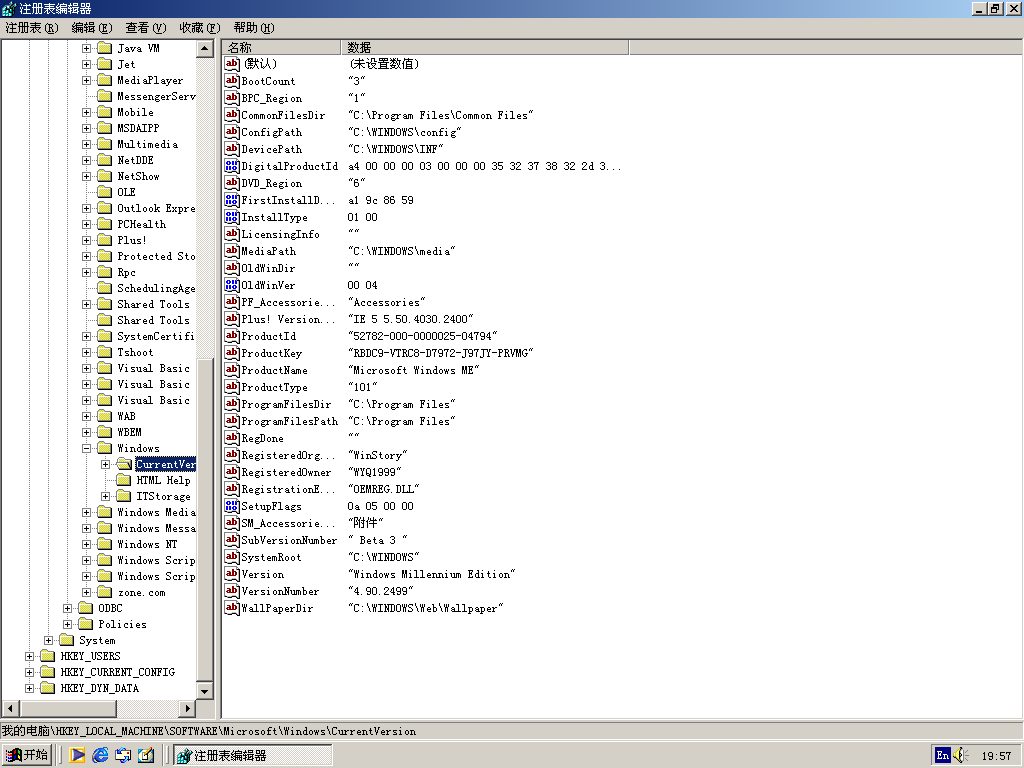
Task: Select the HTML Help key in the tree
Action: [163, 480]
